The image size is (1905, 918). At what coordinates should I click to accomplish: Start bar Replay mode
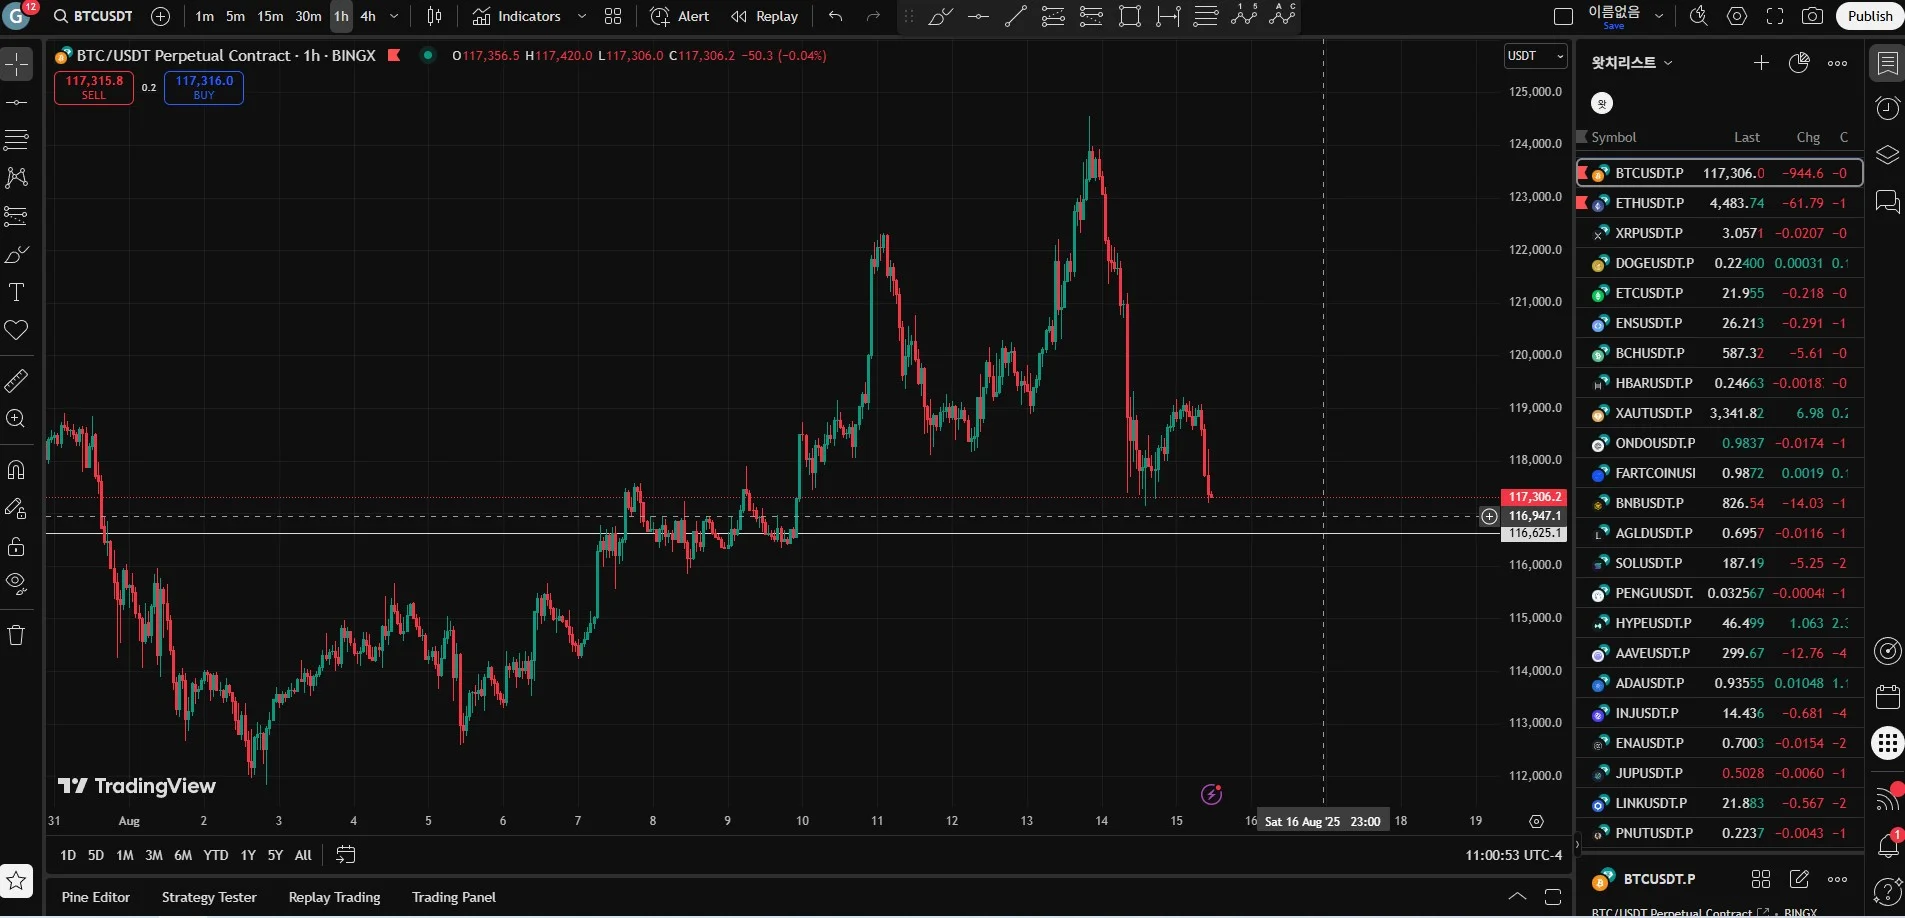tap(765, 16)
